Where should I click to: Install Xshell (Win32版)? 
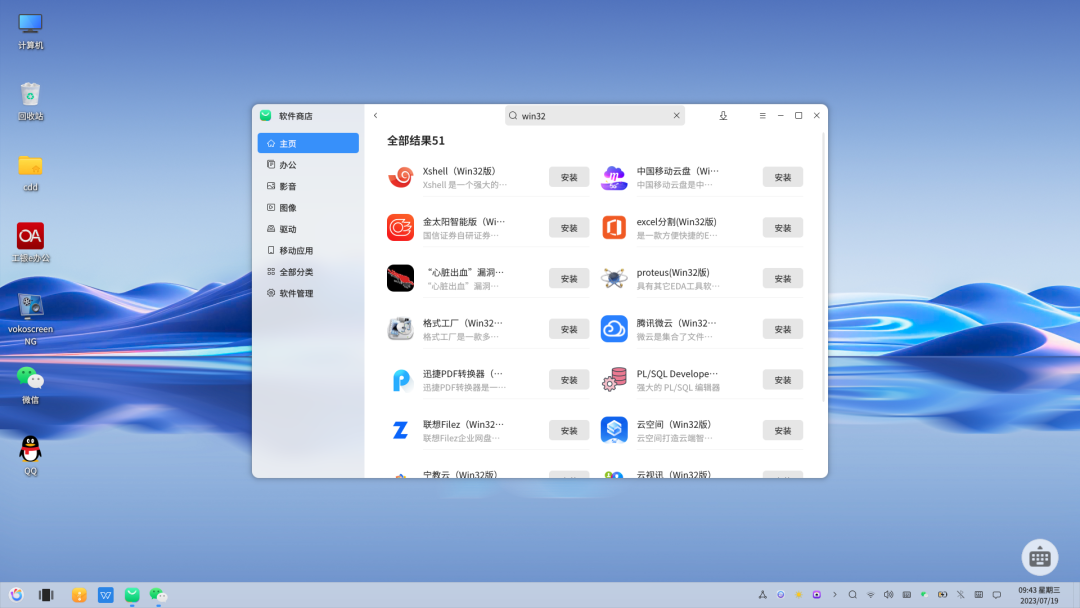(569, 177)
